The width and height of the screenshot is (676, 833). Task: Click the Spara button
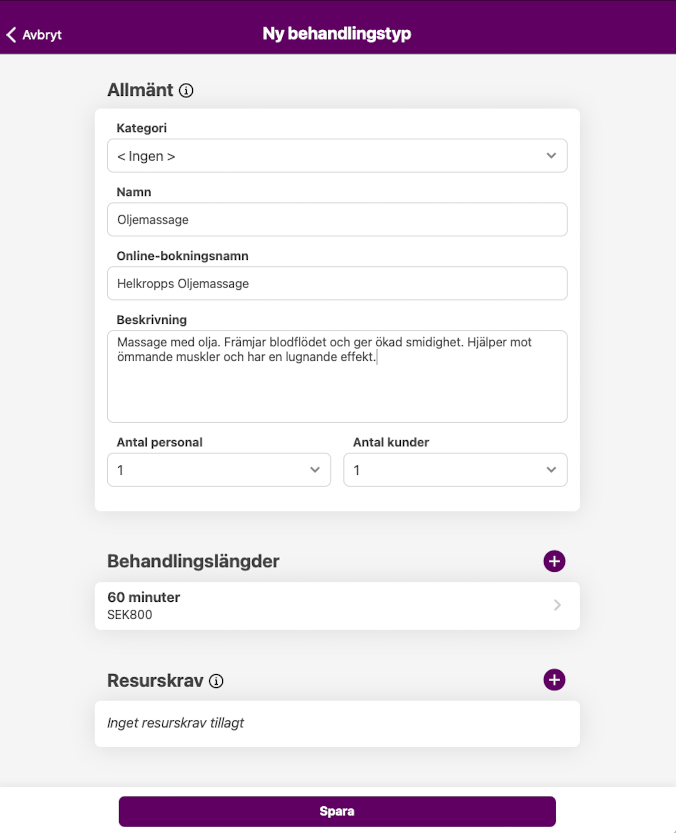[x=337, y=811]
